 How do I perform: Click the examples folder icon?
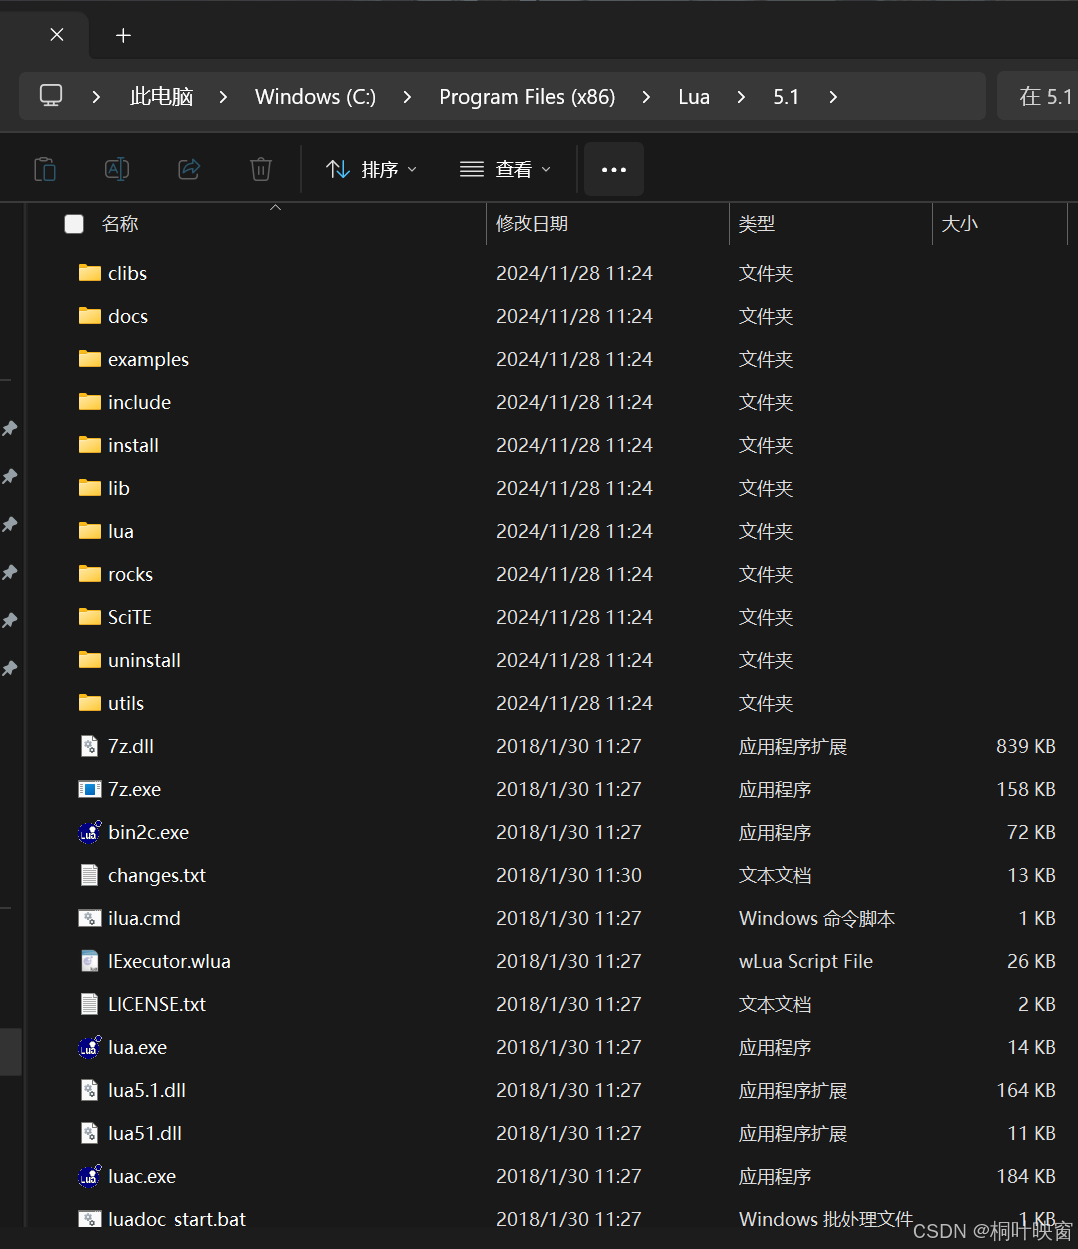[90, 359]
